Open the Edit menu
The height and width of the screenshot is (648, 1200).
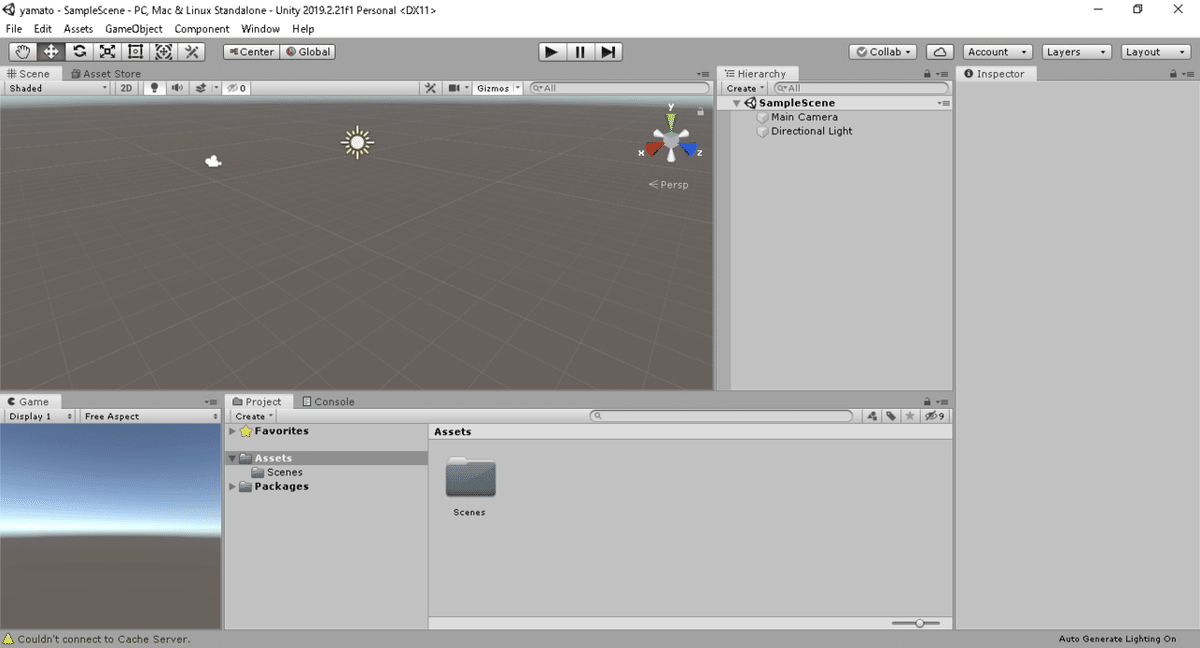tap(43, 29)
